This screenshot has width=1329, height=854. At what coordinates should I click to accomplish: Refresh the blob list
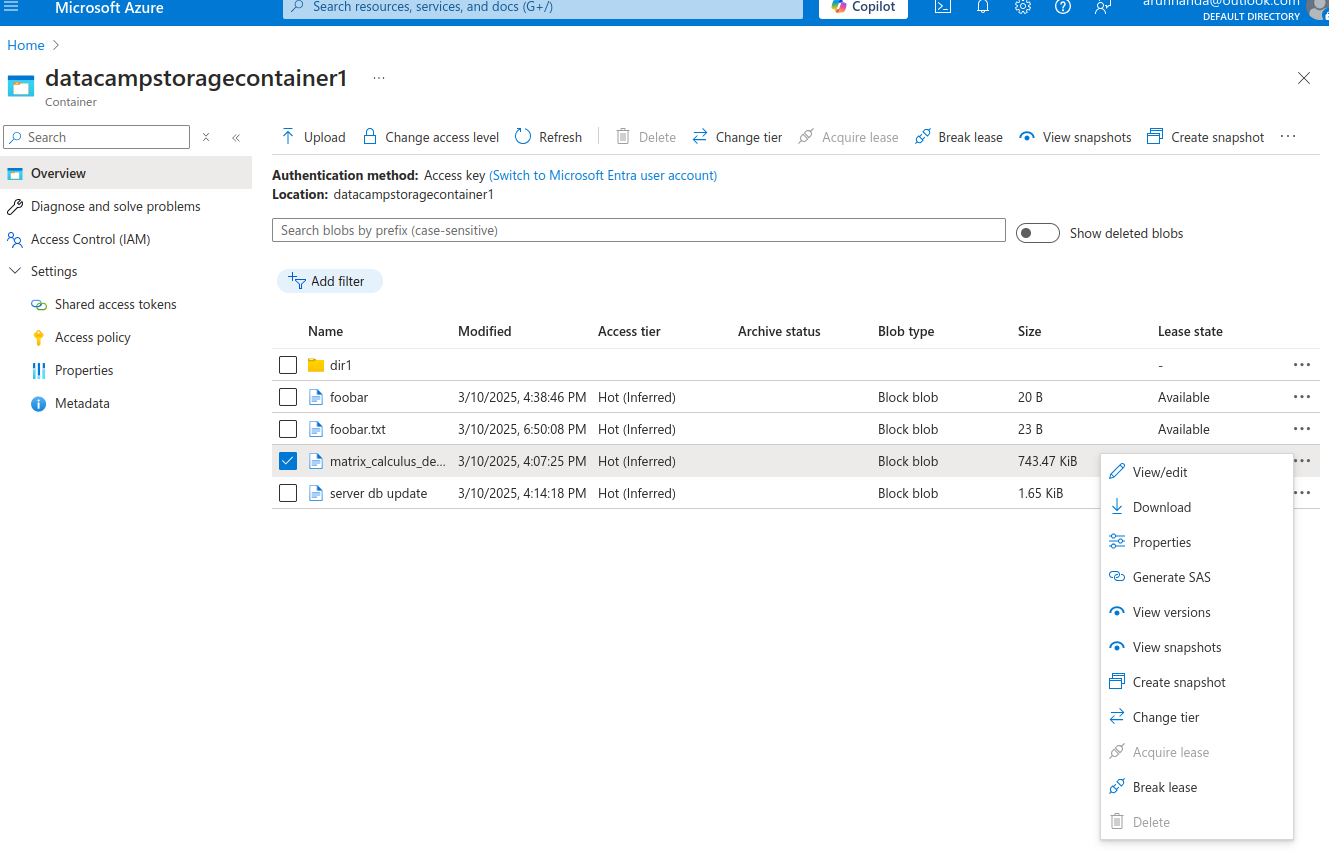pyautogui.click(x=548, y=137)
